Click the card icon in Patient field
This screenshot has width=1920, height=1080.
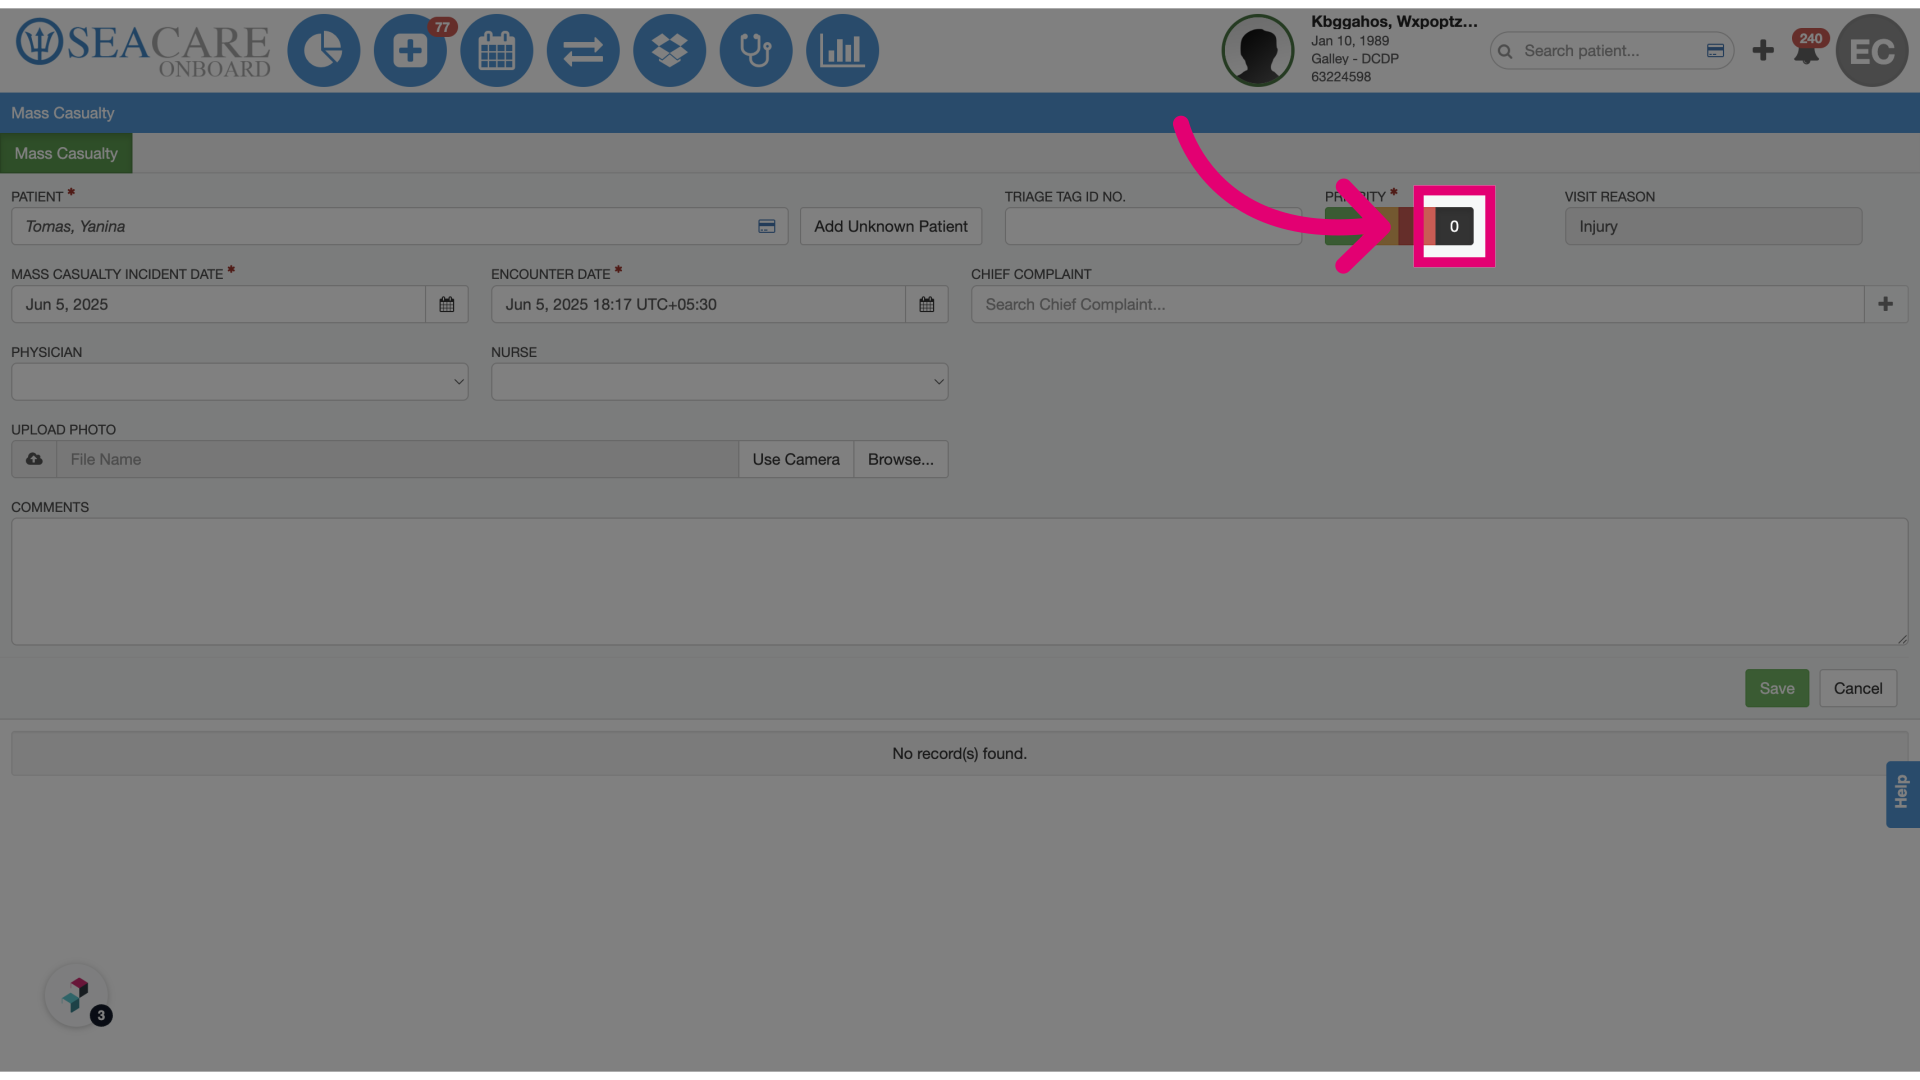(767, 227)
